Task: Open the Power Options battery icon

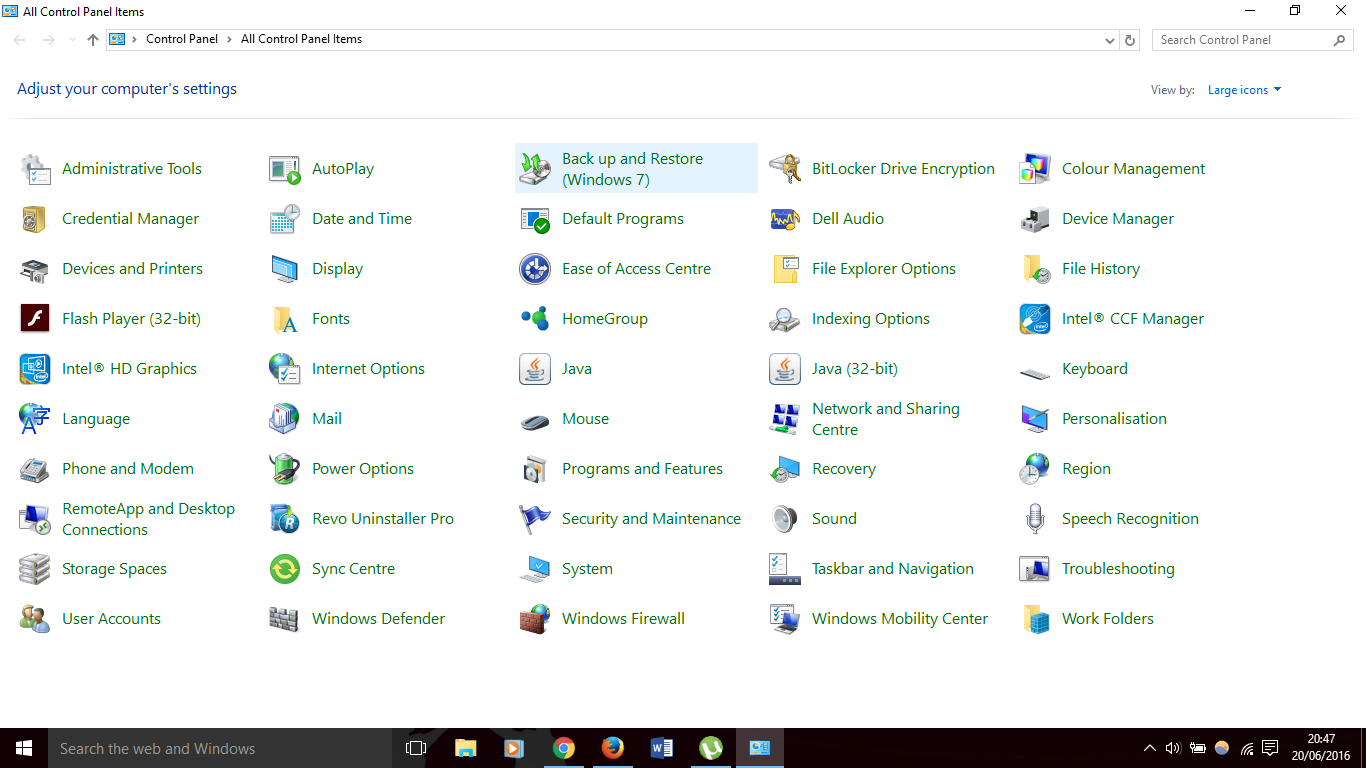Action: coord(285,469)
